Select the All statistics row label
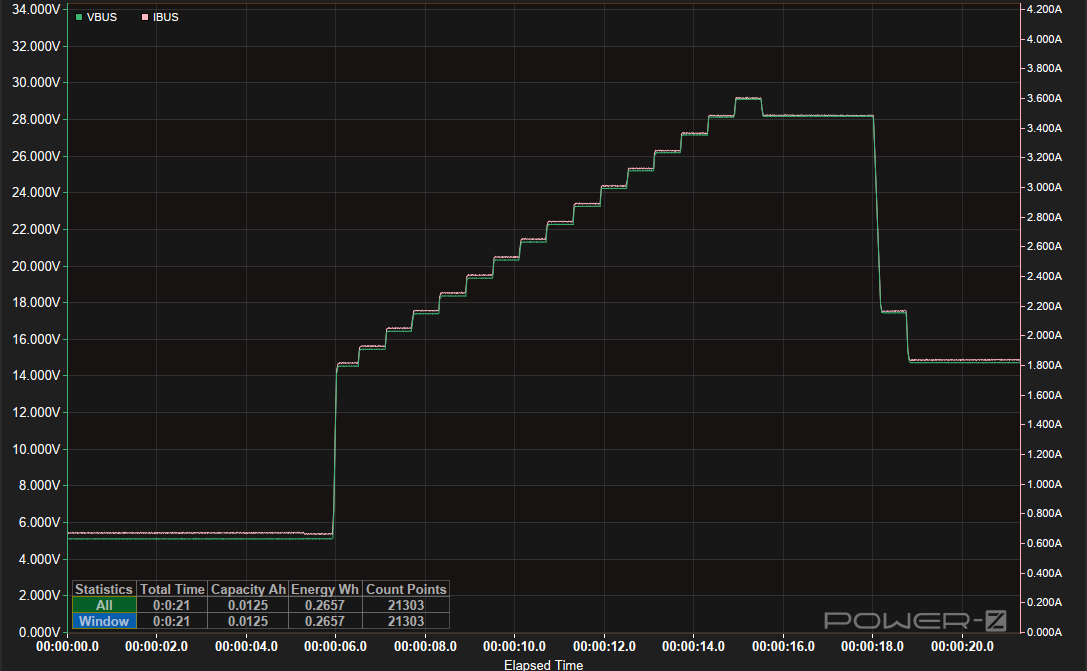The image size is (1087, 671). tap(104, 605)
